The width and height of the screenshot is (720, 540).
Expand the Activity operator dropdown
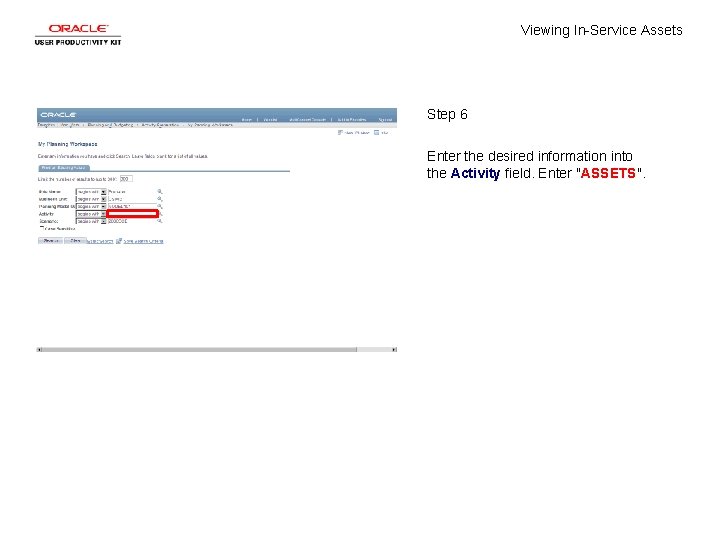coord(91,214)
